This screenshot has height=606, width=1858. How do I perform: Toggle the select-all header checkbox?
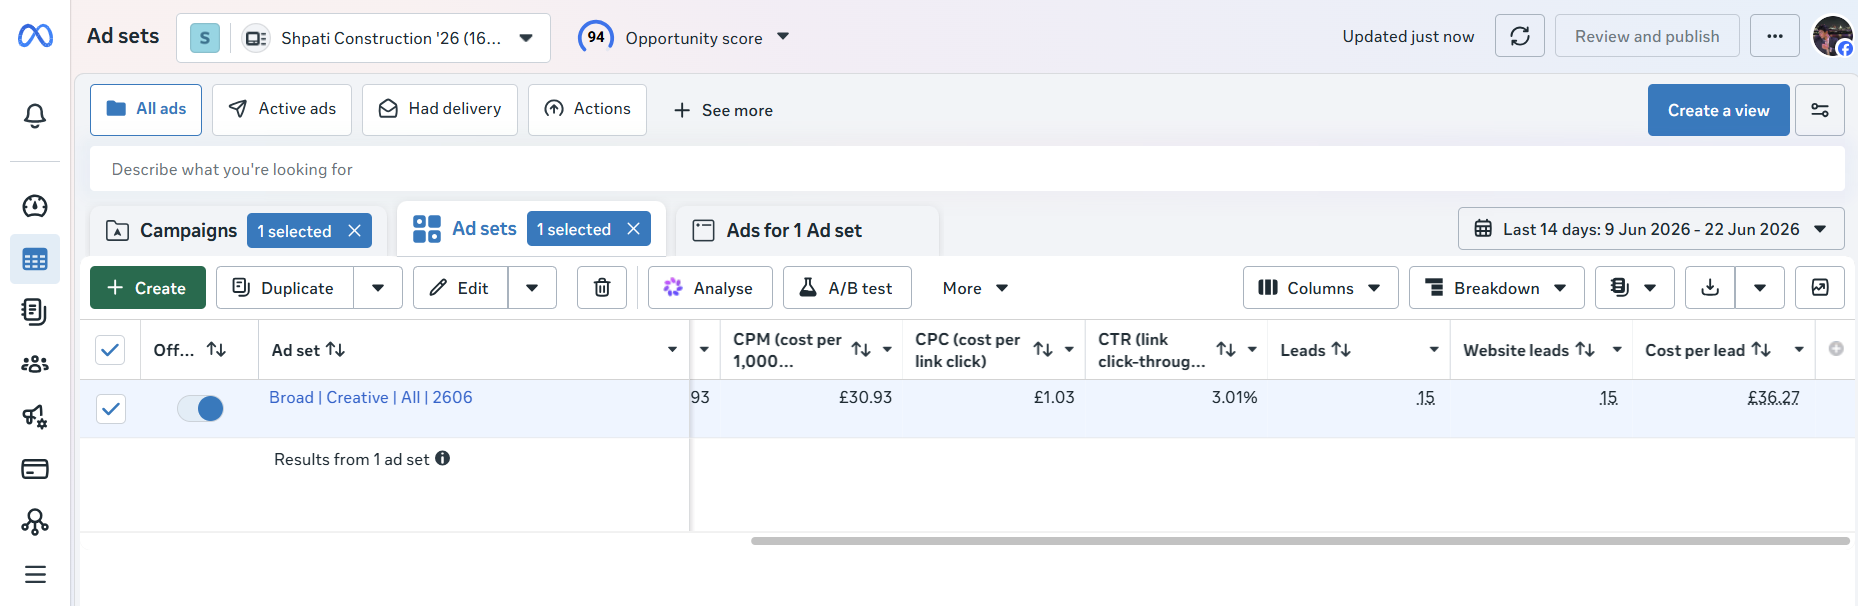(110, 350)
